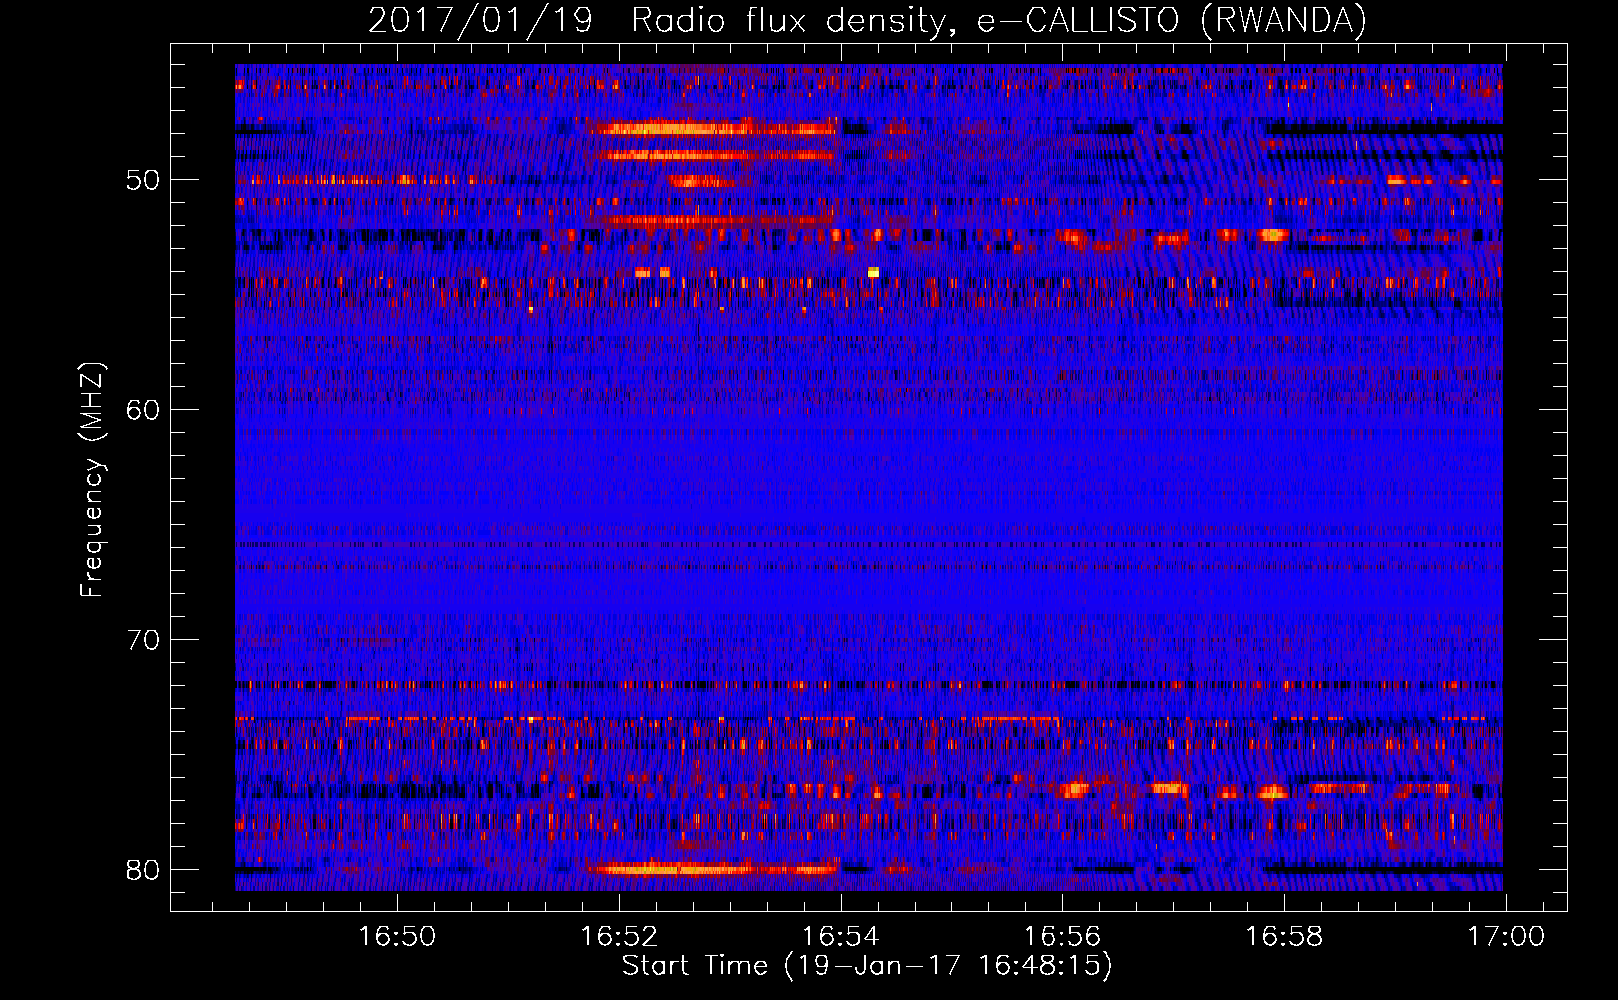Click the plot title mentioning e-CALLISTO (RWANDA)
Viewport: 1618px width, 1000px height.
click(867, 20)
